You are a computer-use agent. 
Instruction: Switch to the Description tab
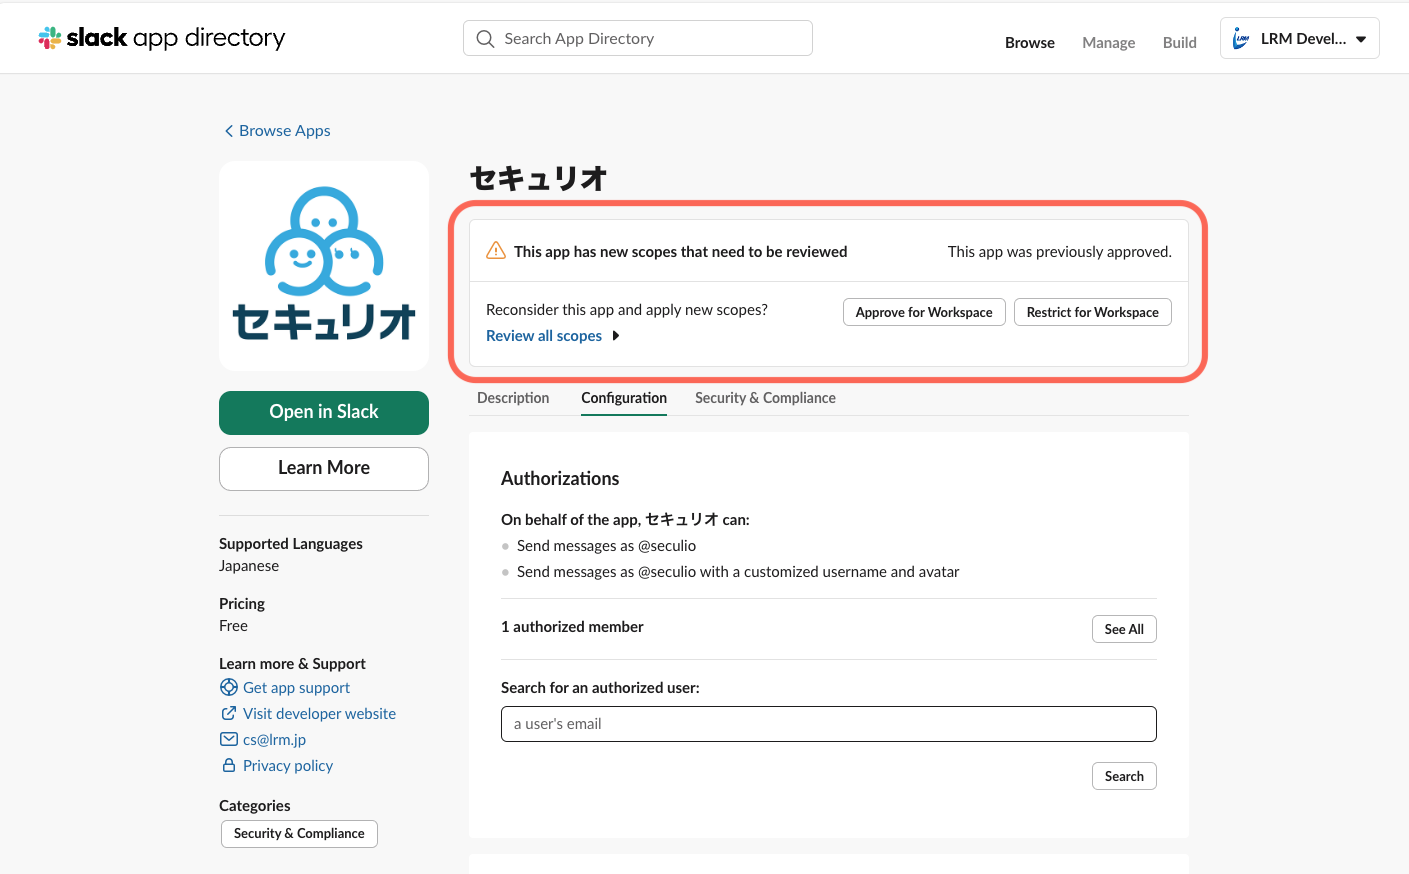click(513, 398)
